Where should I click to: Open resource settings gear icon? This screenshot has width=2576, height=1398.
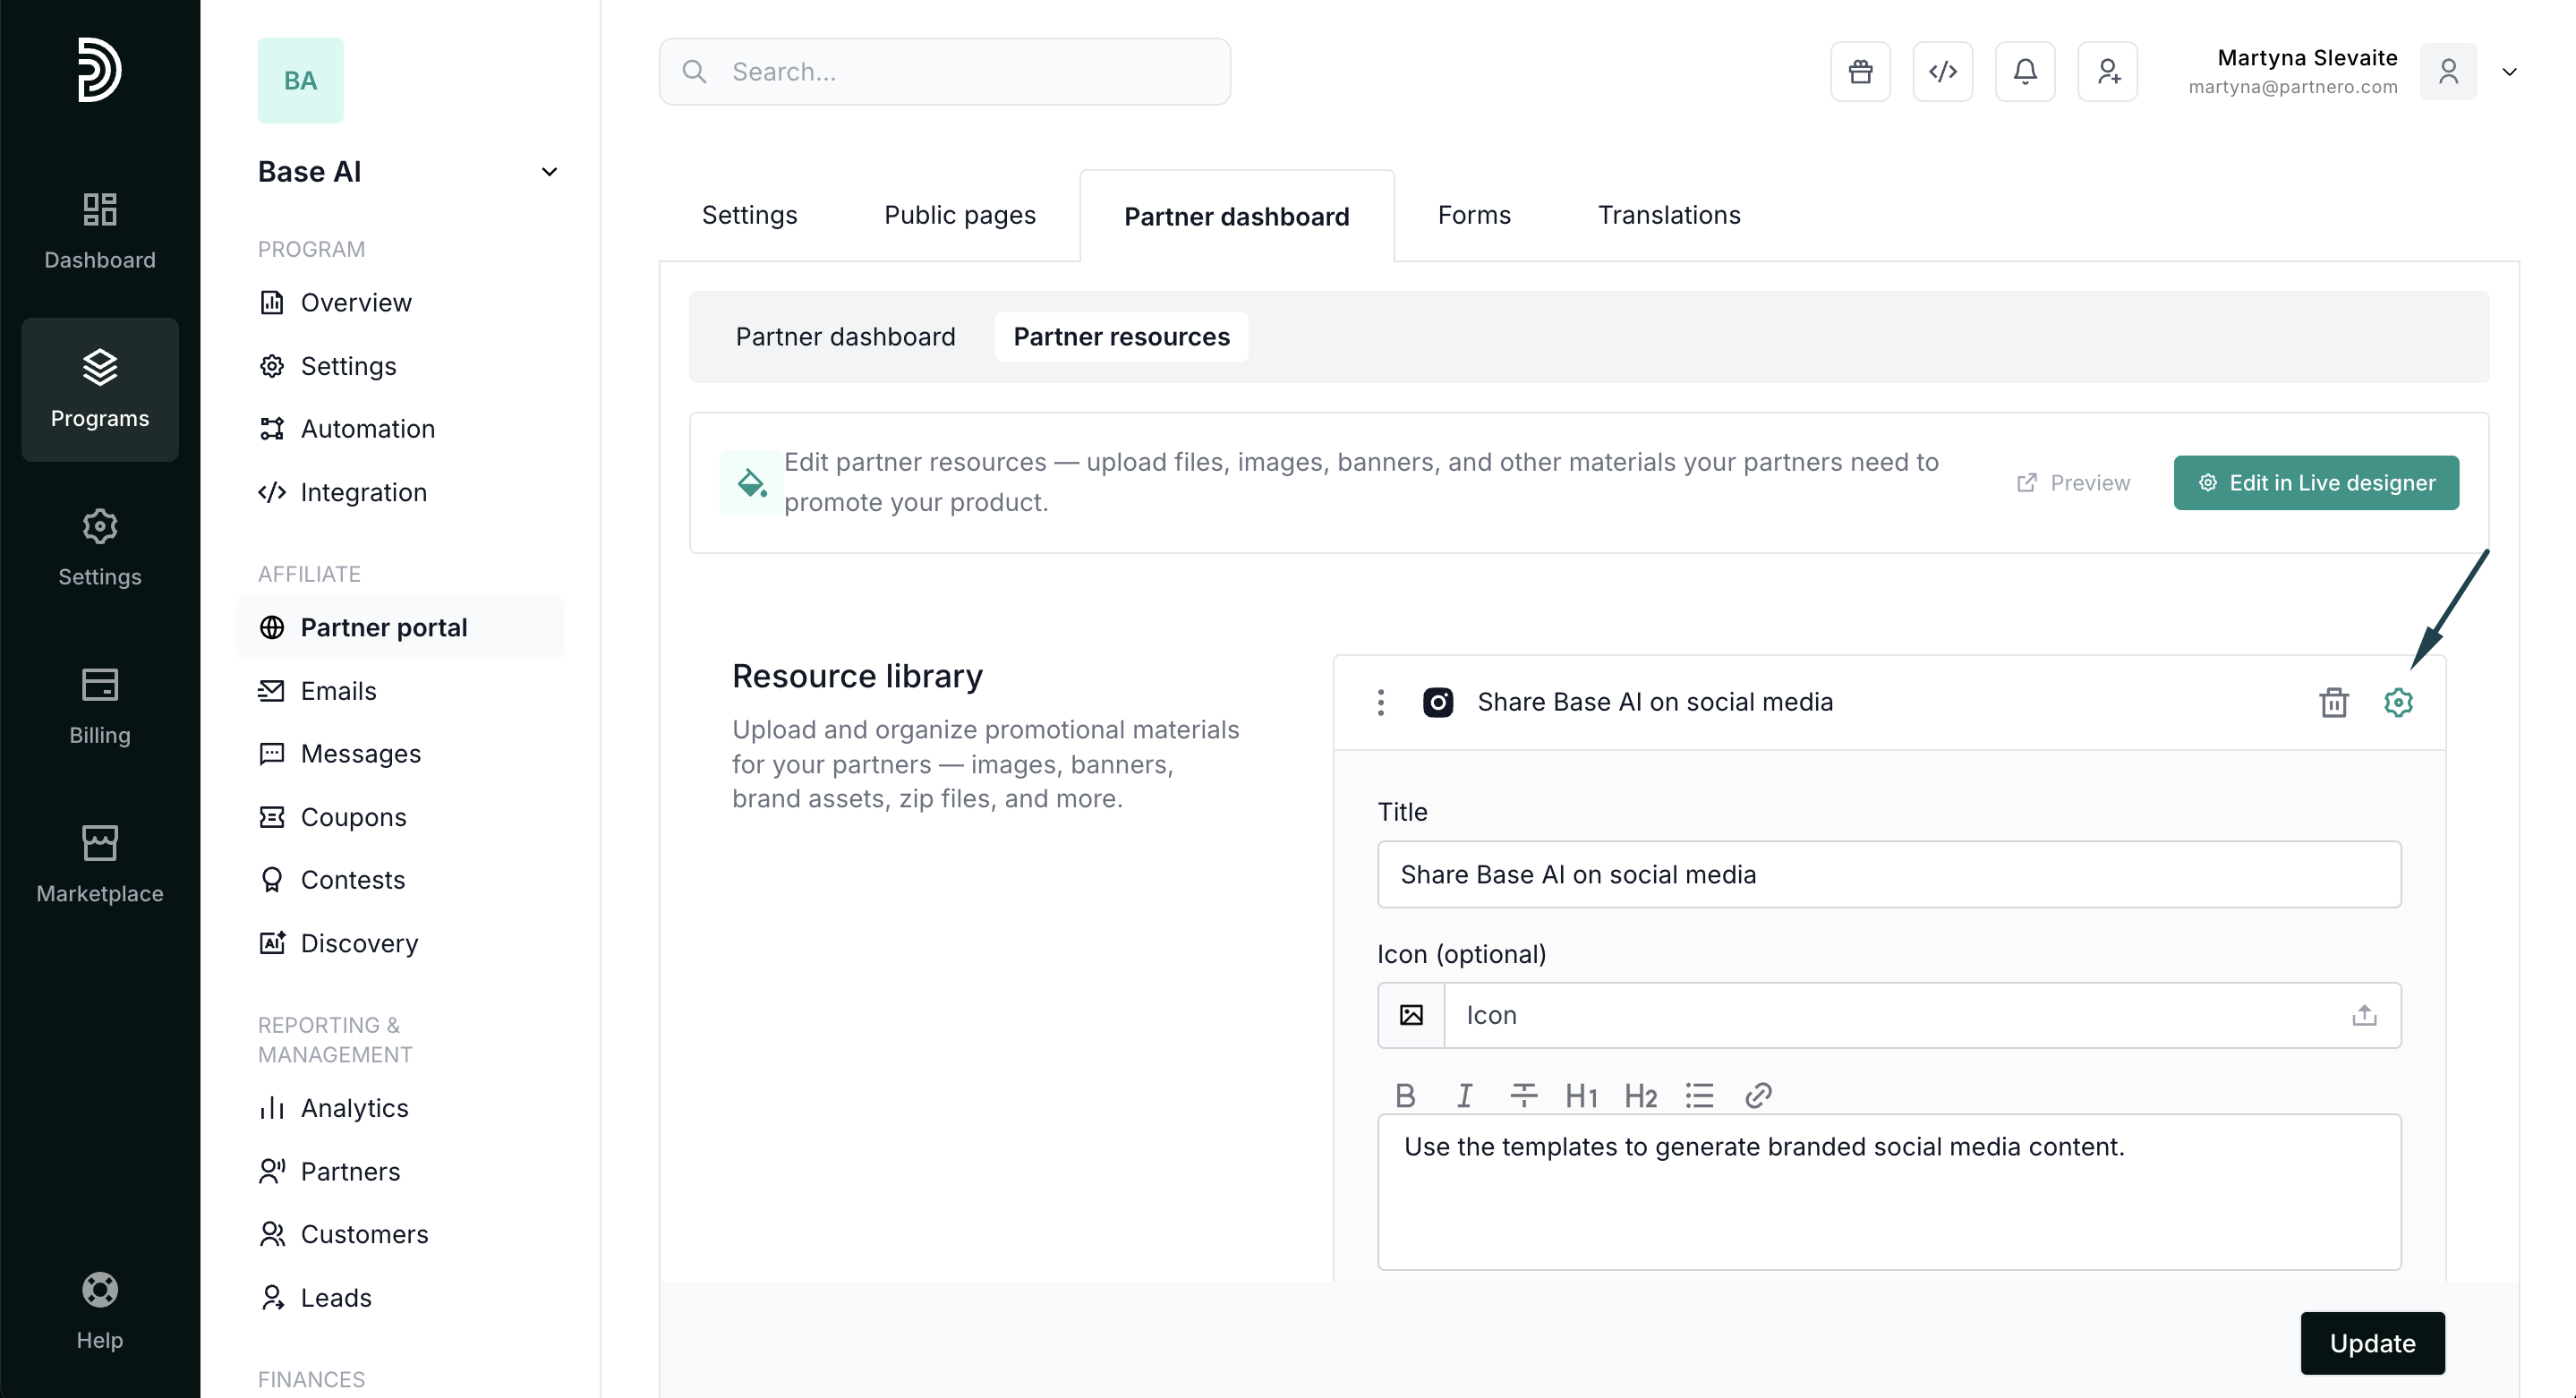tap(2398, 702)
